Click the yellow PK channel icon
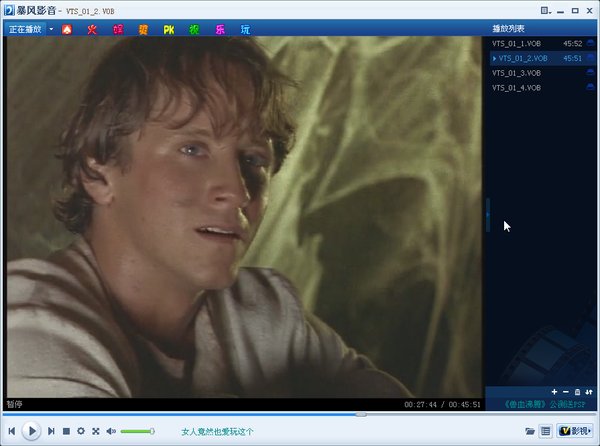Image resolution: width=600 pixels, height=446 pixels. pos(169,29)
